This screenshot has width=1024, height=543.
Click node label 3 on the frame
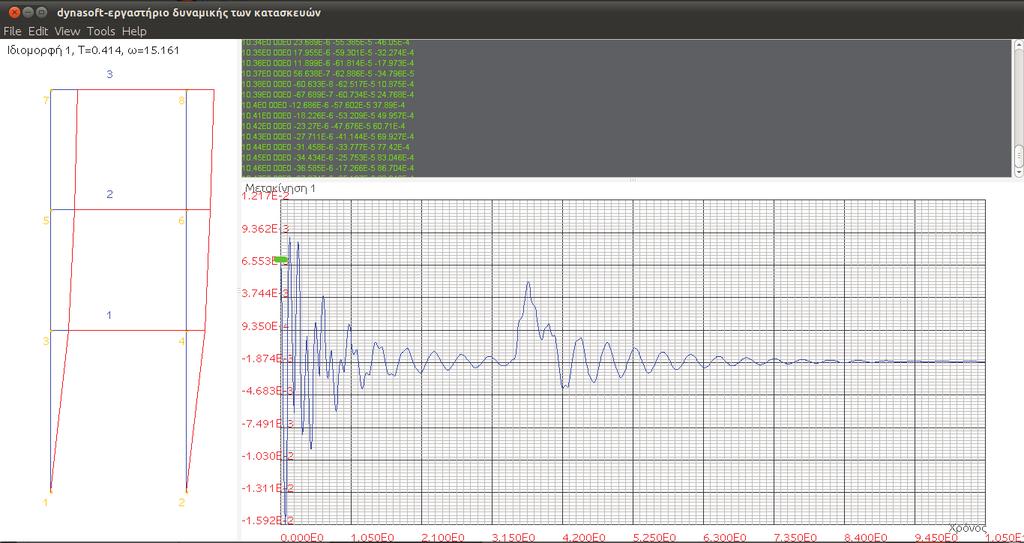[x=46, y=341]
